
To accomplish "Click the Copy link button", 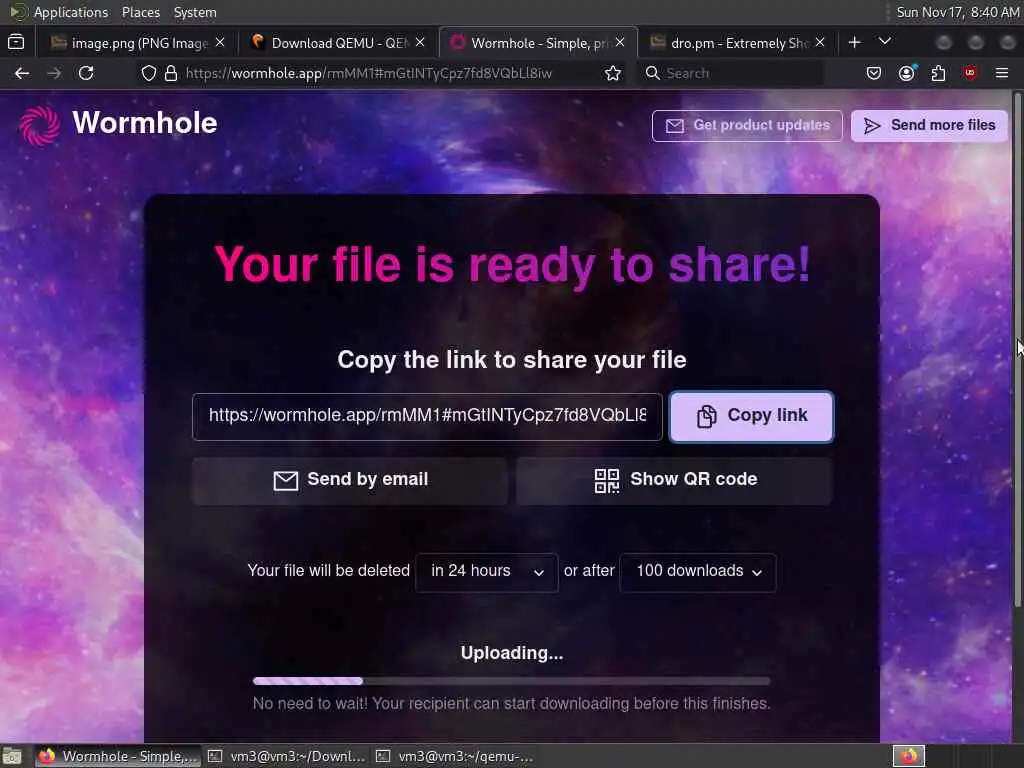I will pyautogui.click(x=751, y=417).
